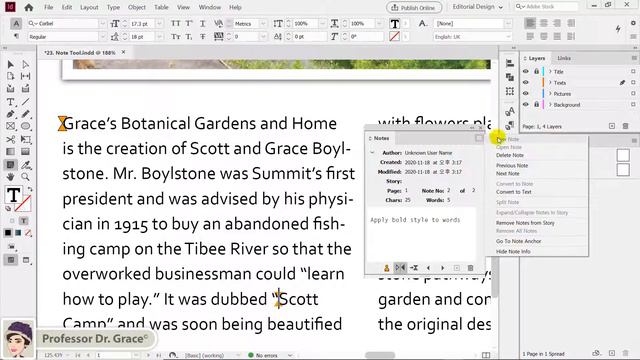Select the Selection tool arrow
640x360 pixels.
[11, 64]
